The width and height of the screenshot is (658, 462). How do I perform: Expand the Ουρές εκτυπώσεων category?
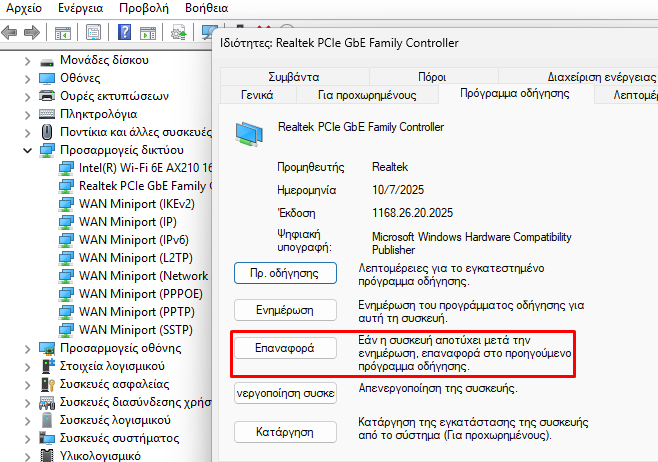pyautogui.click(x=27, y=97)
